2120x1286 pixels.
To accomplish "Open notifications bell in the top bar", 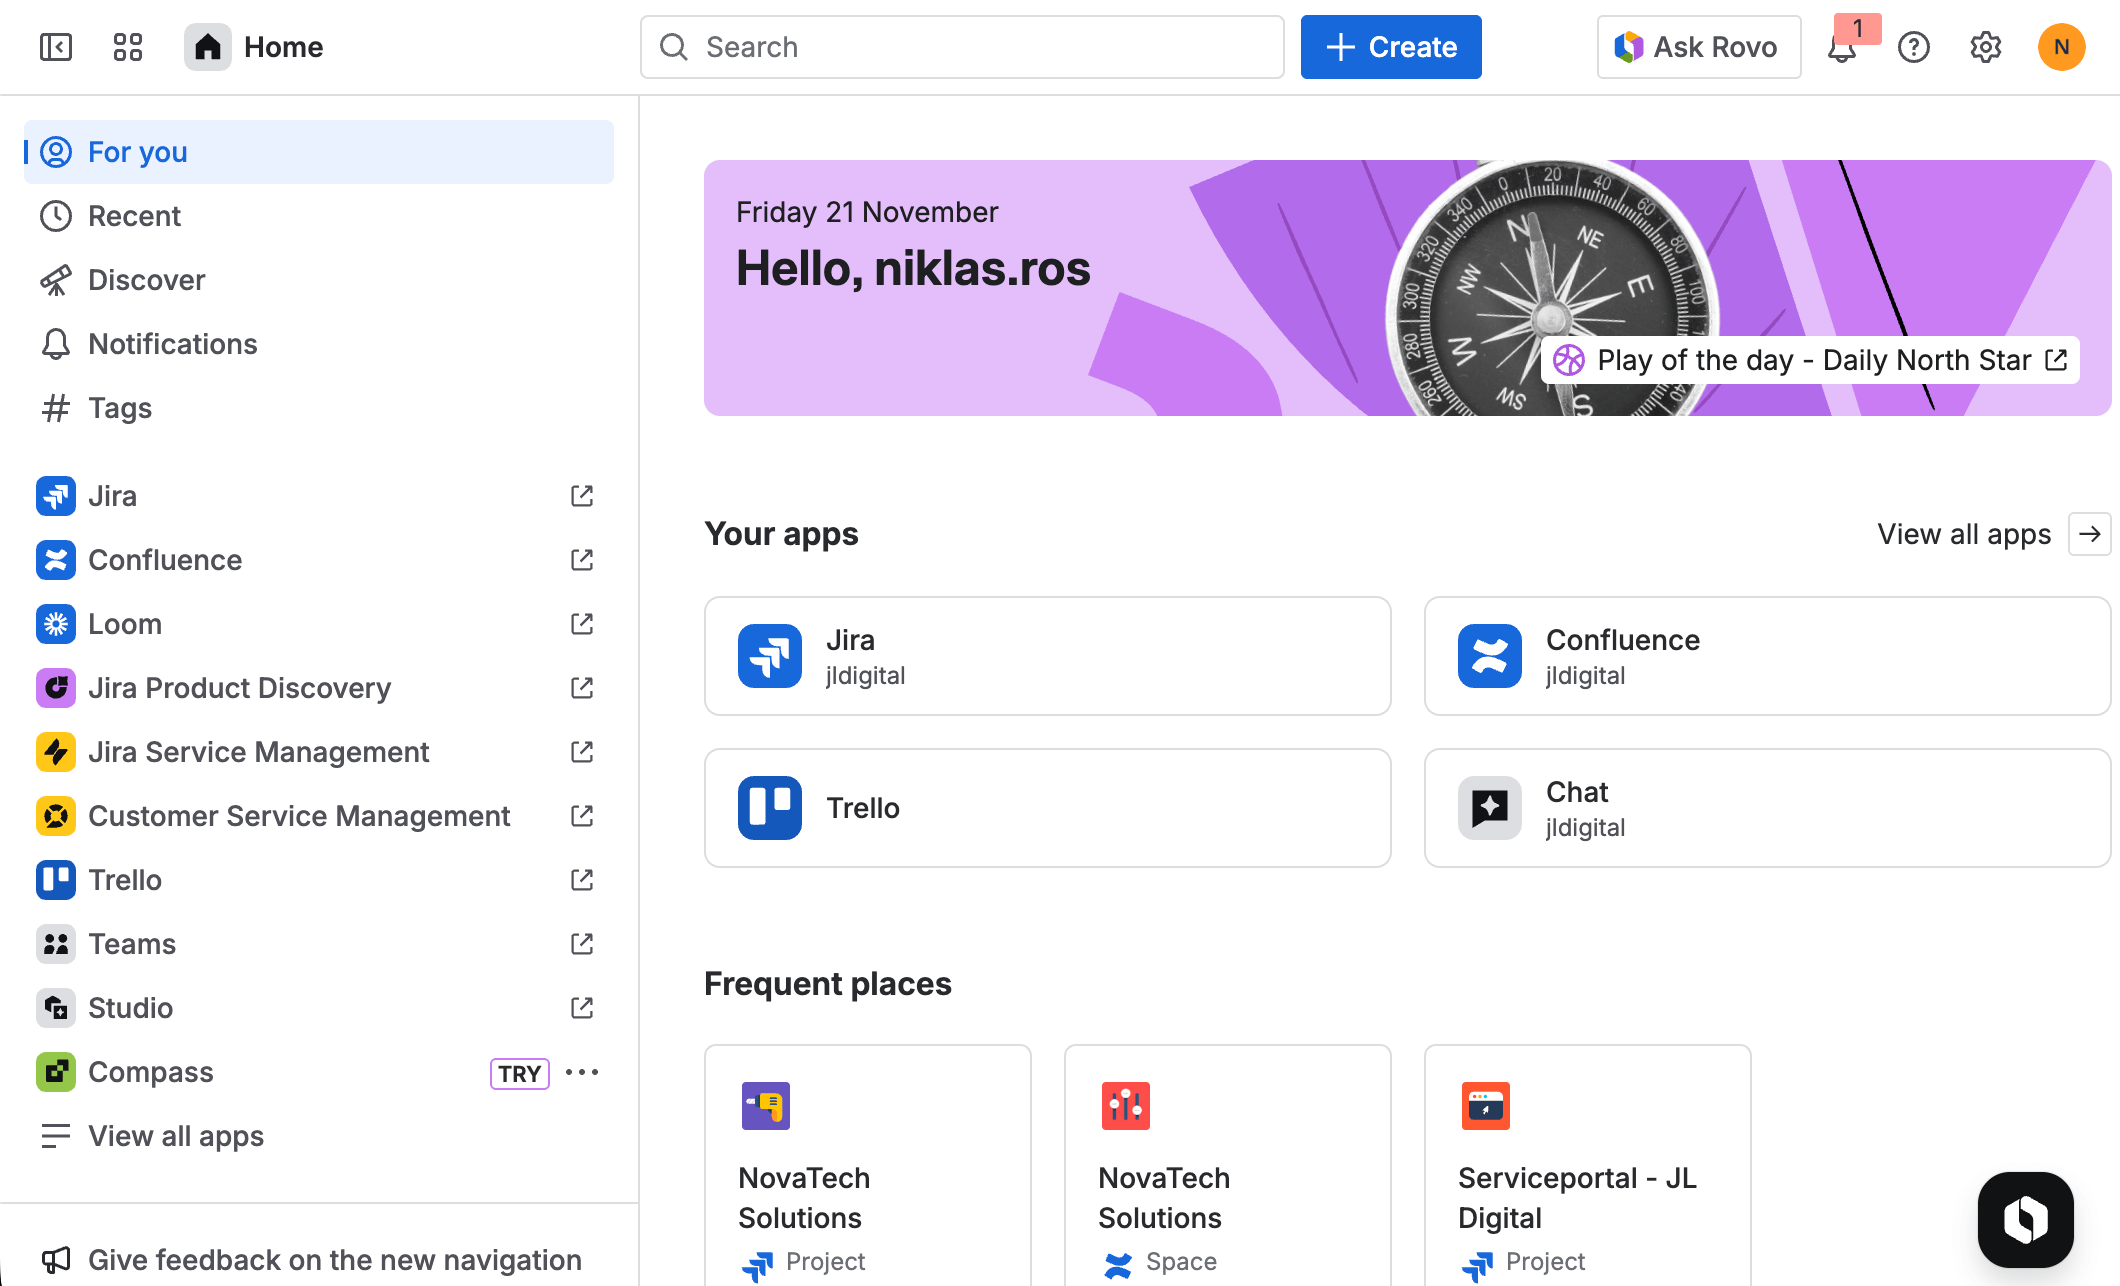I will pyautogui.click(x=1842, y=47).
